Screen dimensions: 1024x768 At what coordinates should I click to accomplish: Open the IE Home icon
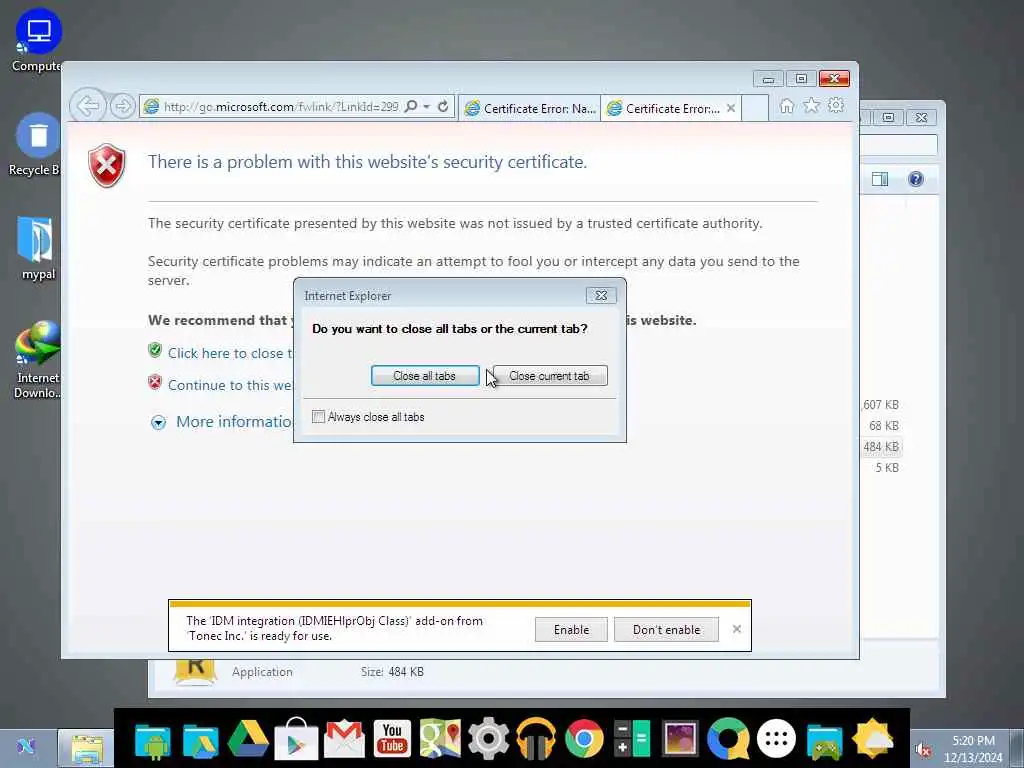click(x=787, y=106)
